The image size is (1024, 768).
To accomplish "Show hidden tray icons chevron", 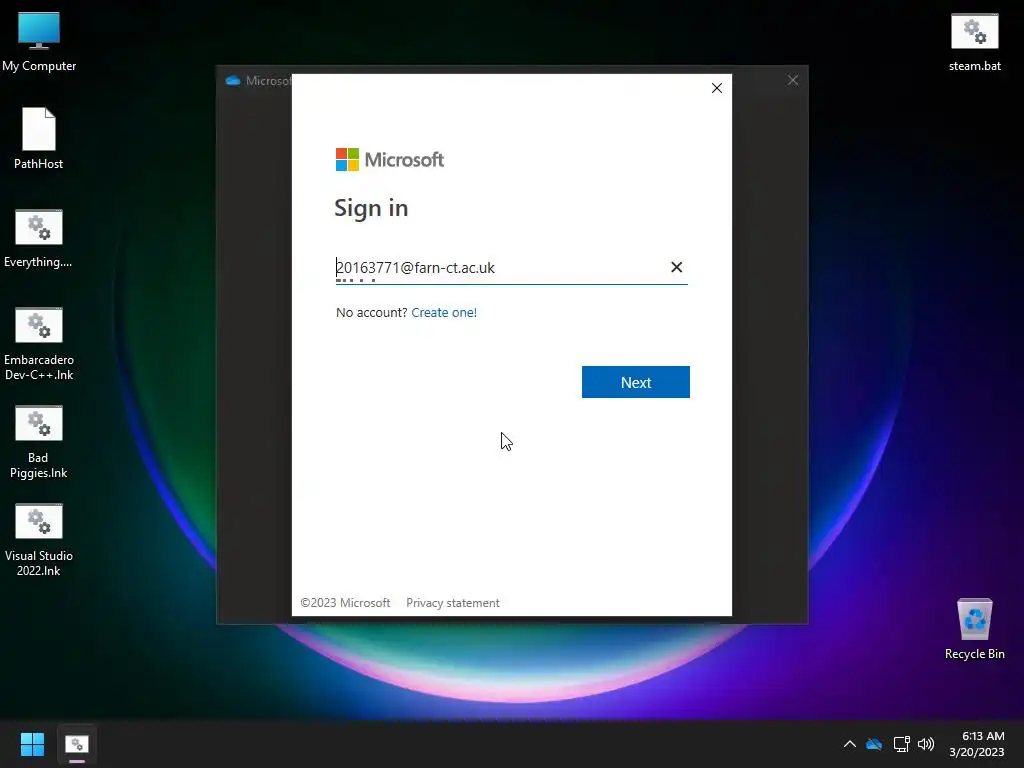I will [x=850, y=744].
